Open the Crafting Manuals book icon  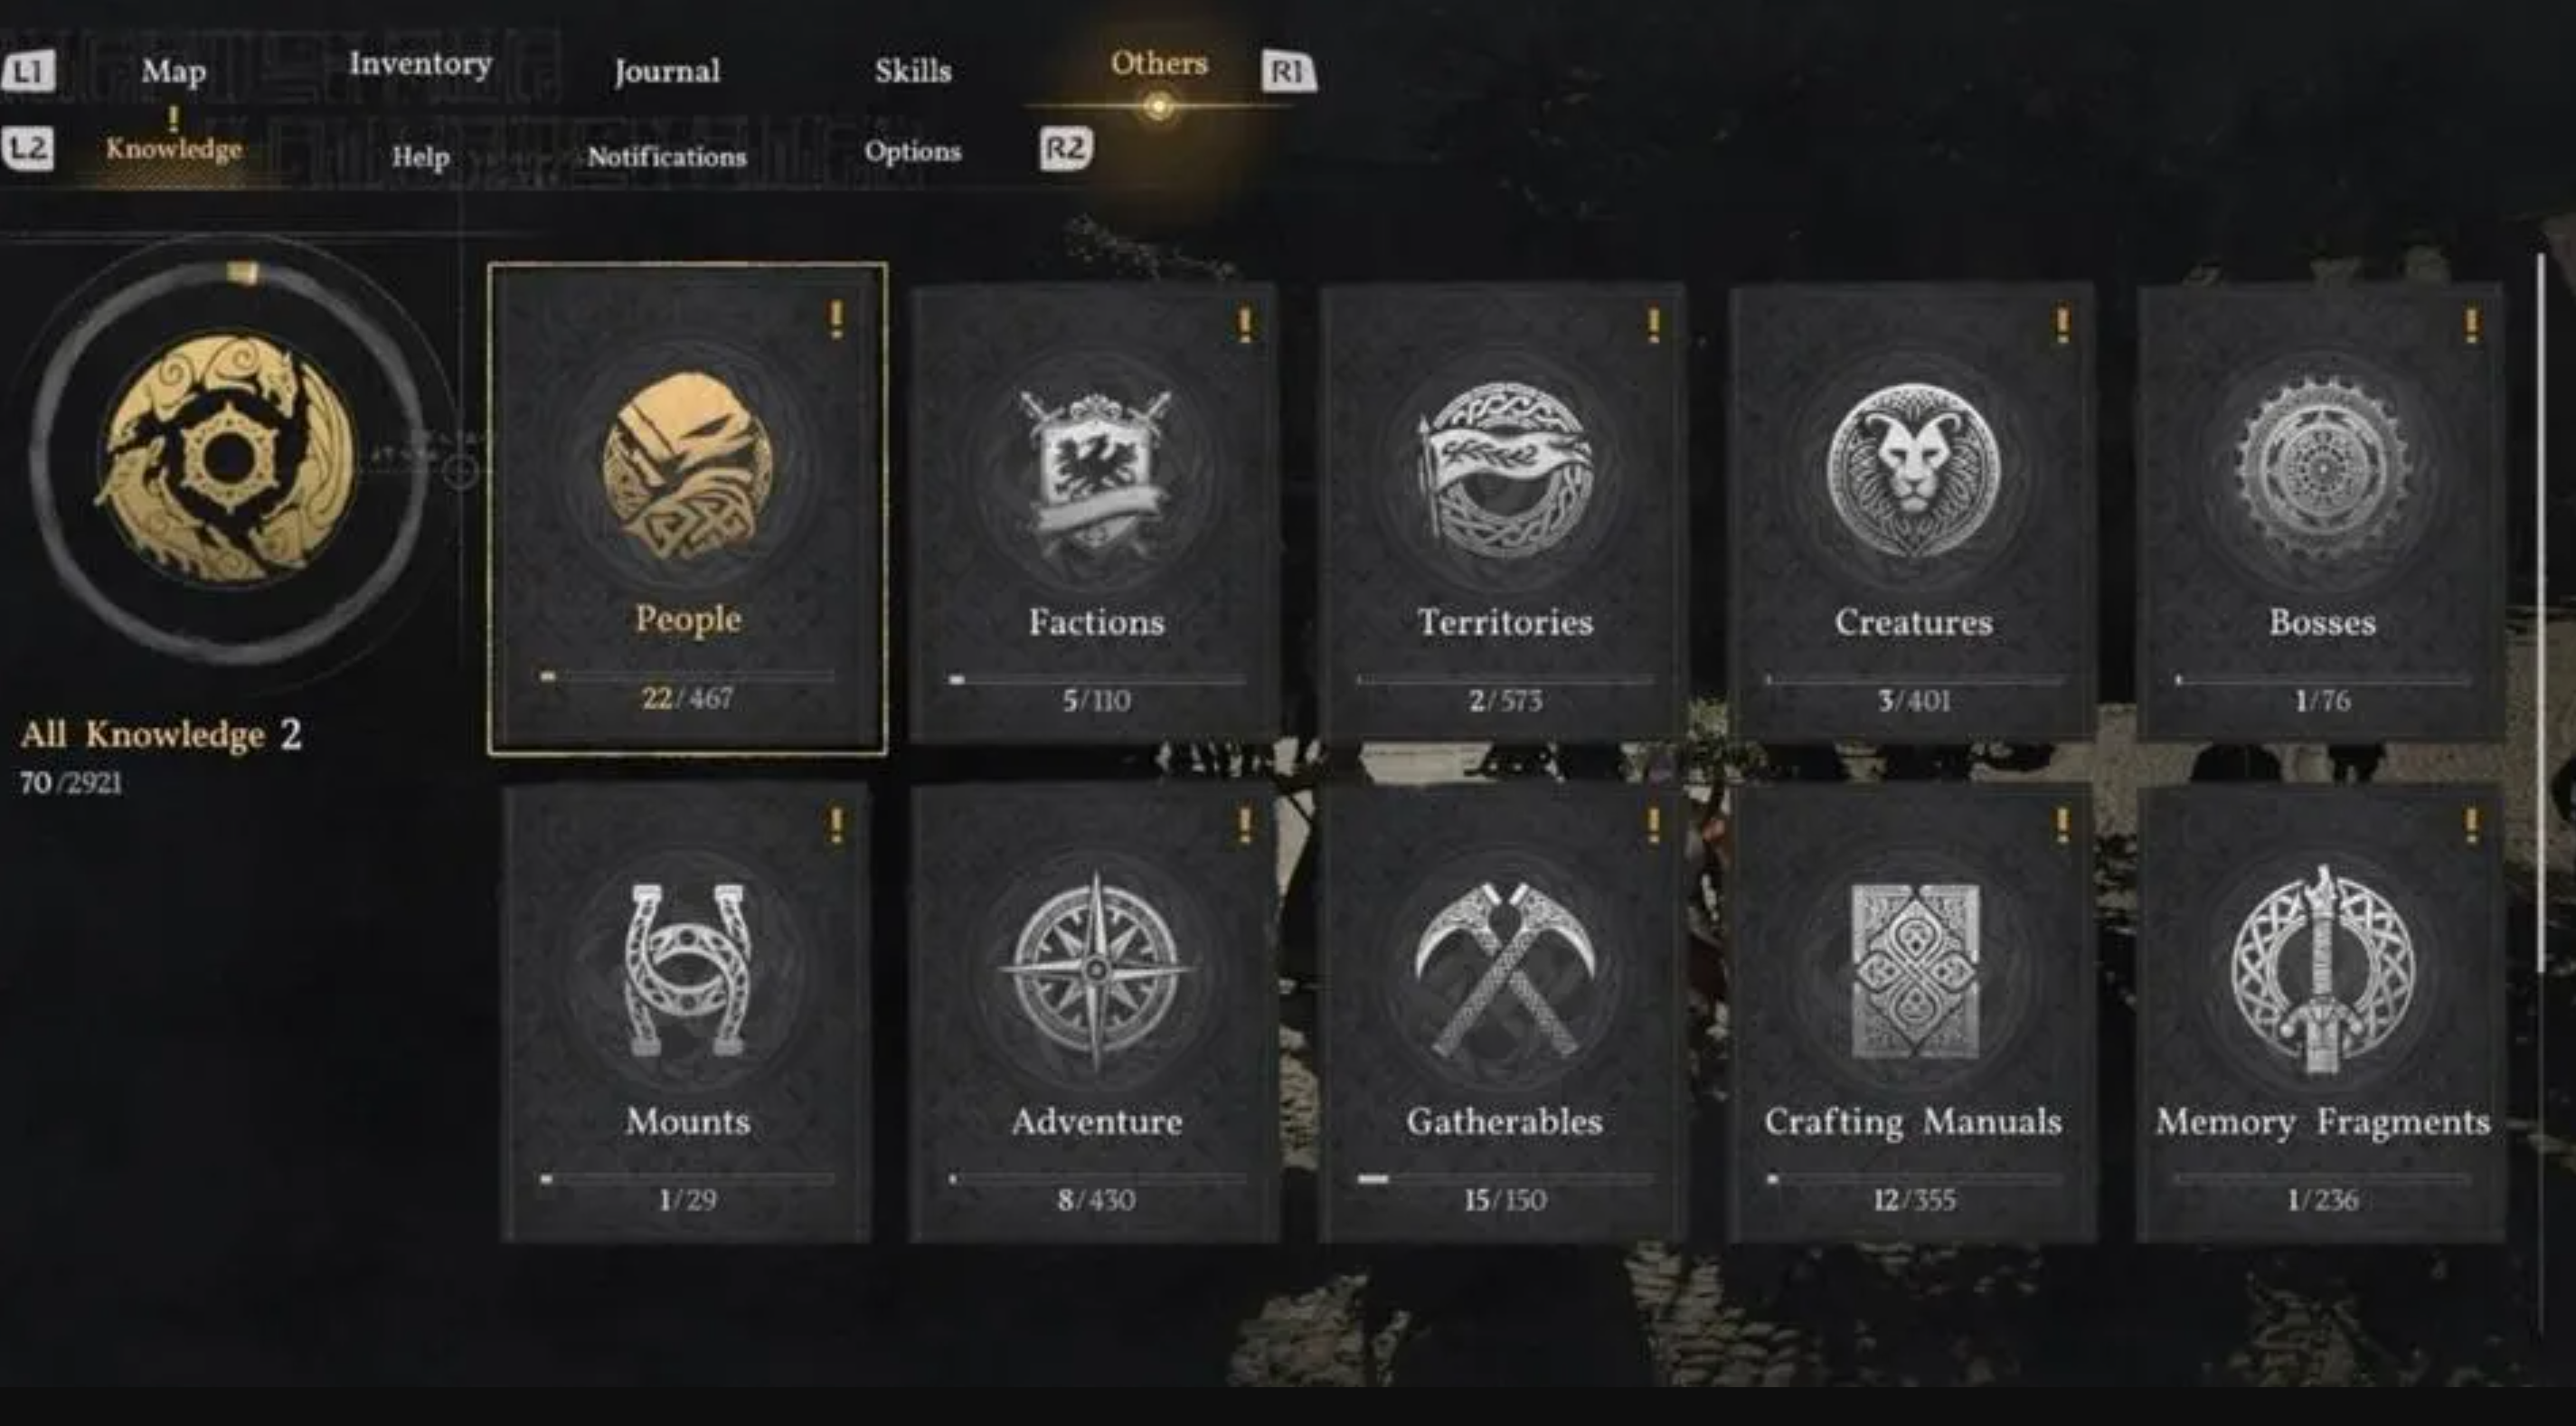point(1914,970)
